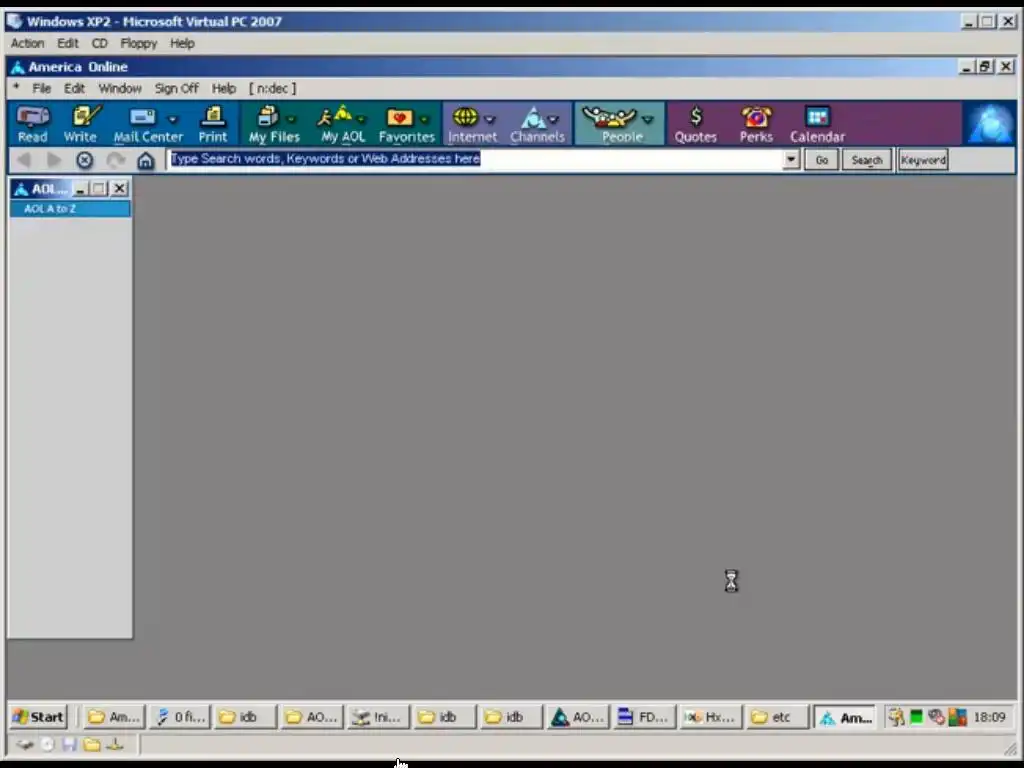Open Mail Center from the toolbar
Image resolution: width=1024 pixels, height=768 pixels.
142,123
